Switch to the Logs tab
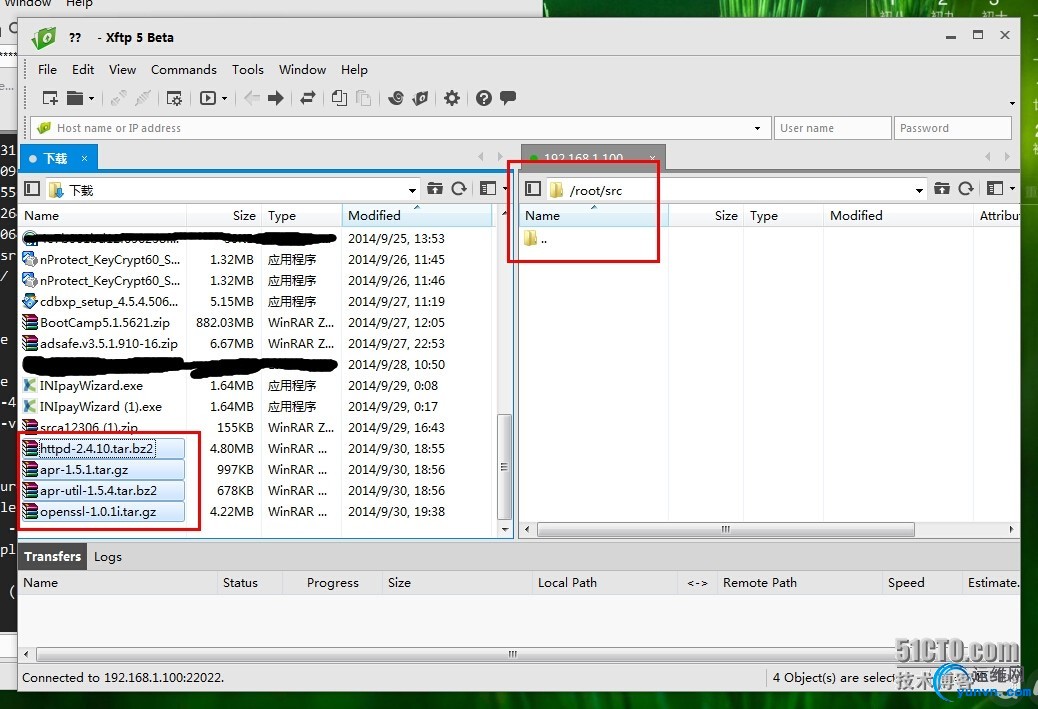1038x709 pixels. coord(107,557)
